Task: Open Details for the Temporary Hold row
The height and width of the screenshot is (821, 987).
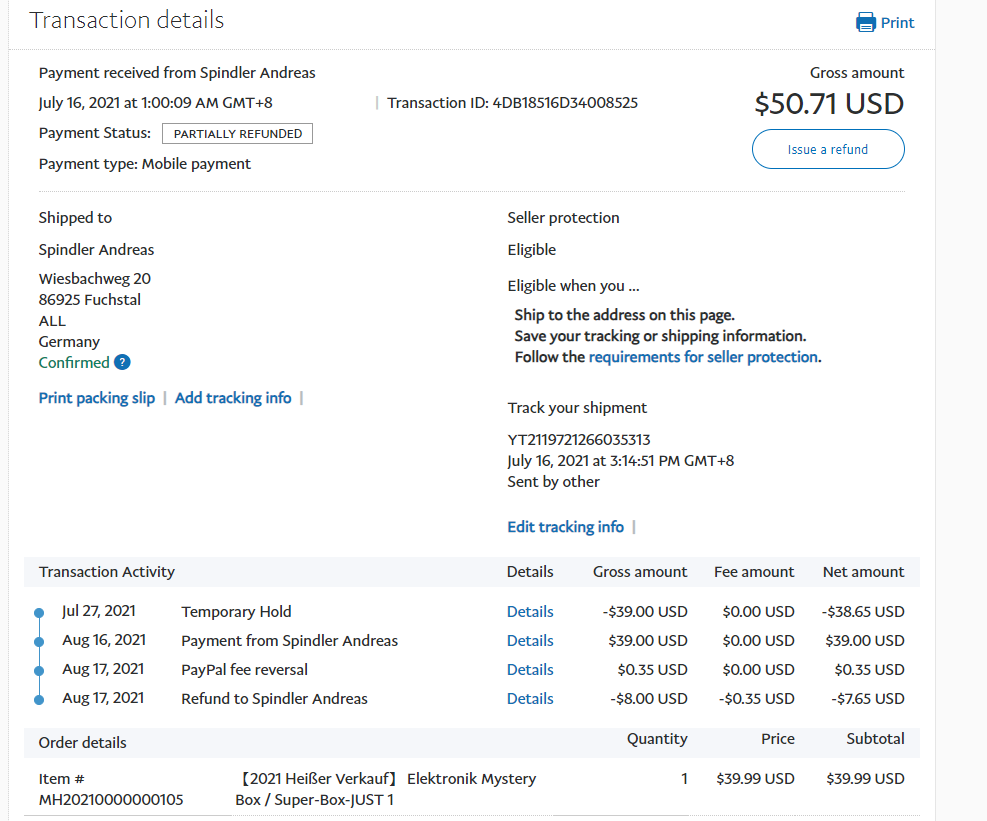Action: [x=530, y=612]
